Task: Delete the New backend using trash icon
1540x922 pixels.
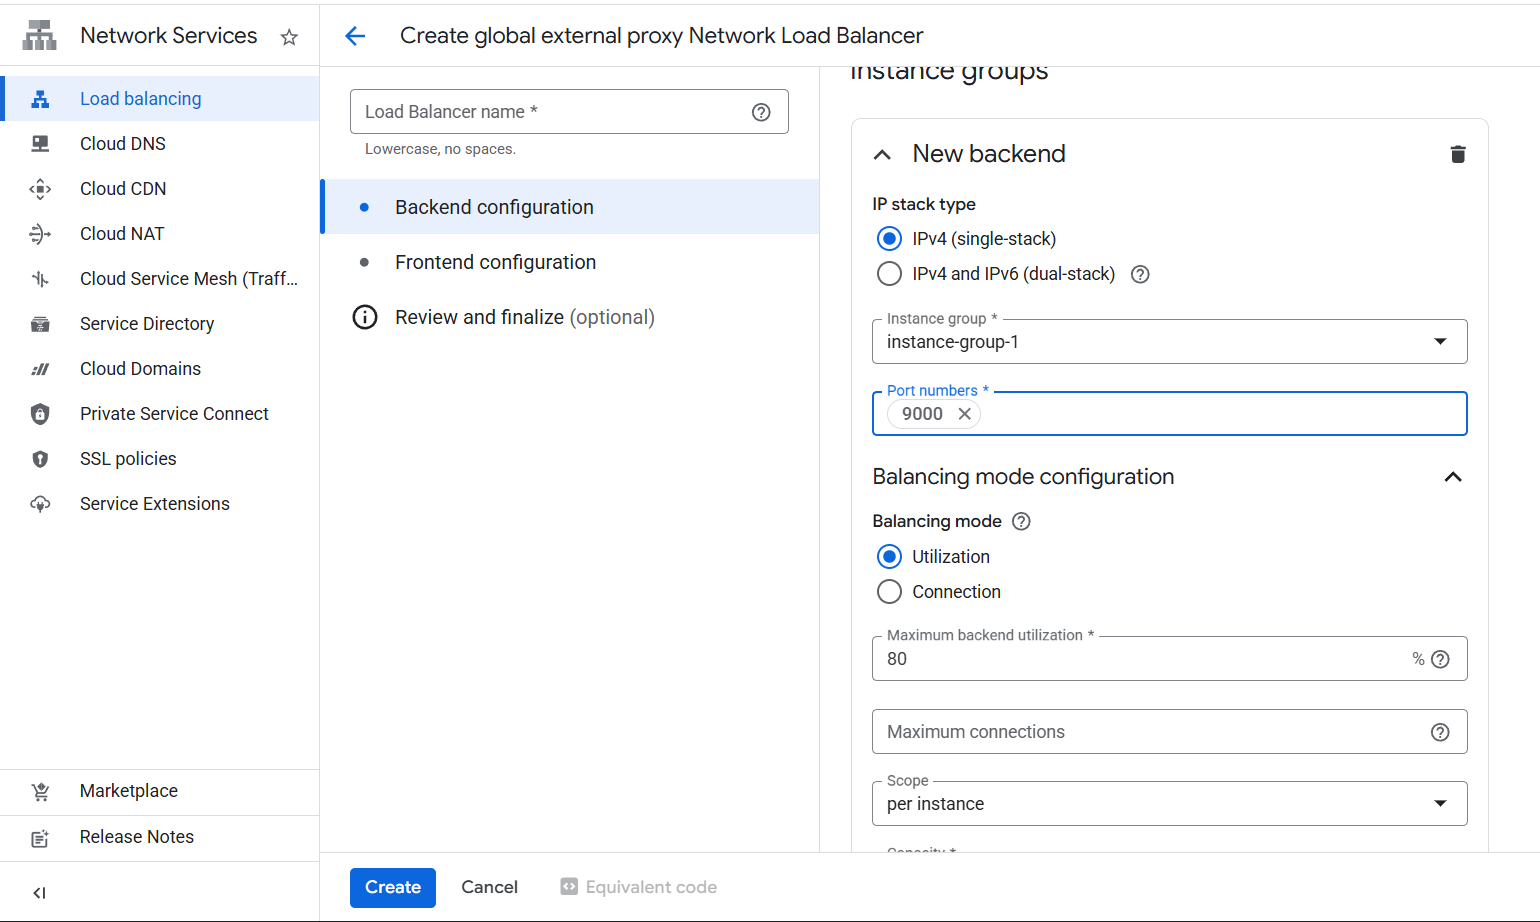Action: coord(1457,154)
